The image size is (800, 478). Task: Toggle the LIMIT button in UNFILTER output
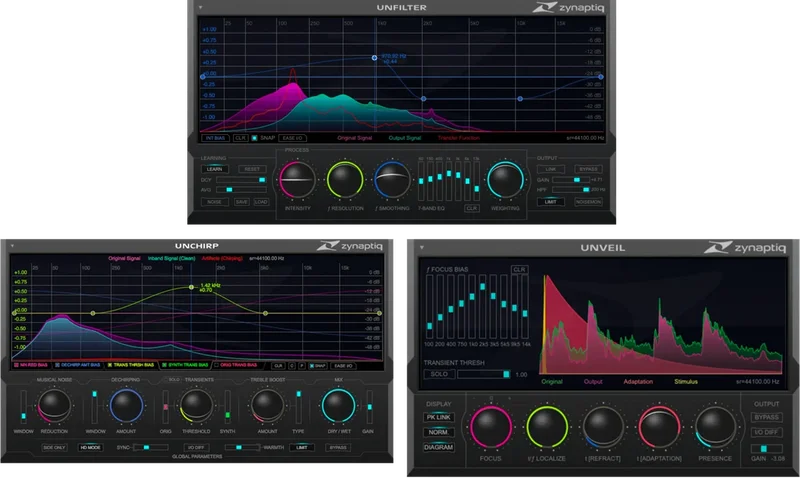coord(551,202)
